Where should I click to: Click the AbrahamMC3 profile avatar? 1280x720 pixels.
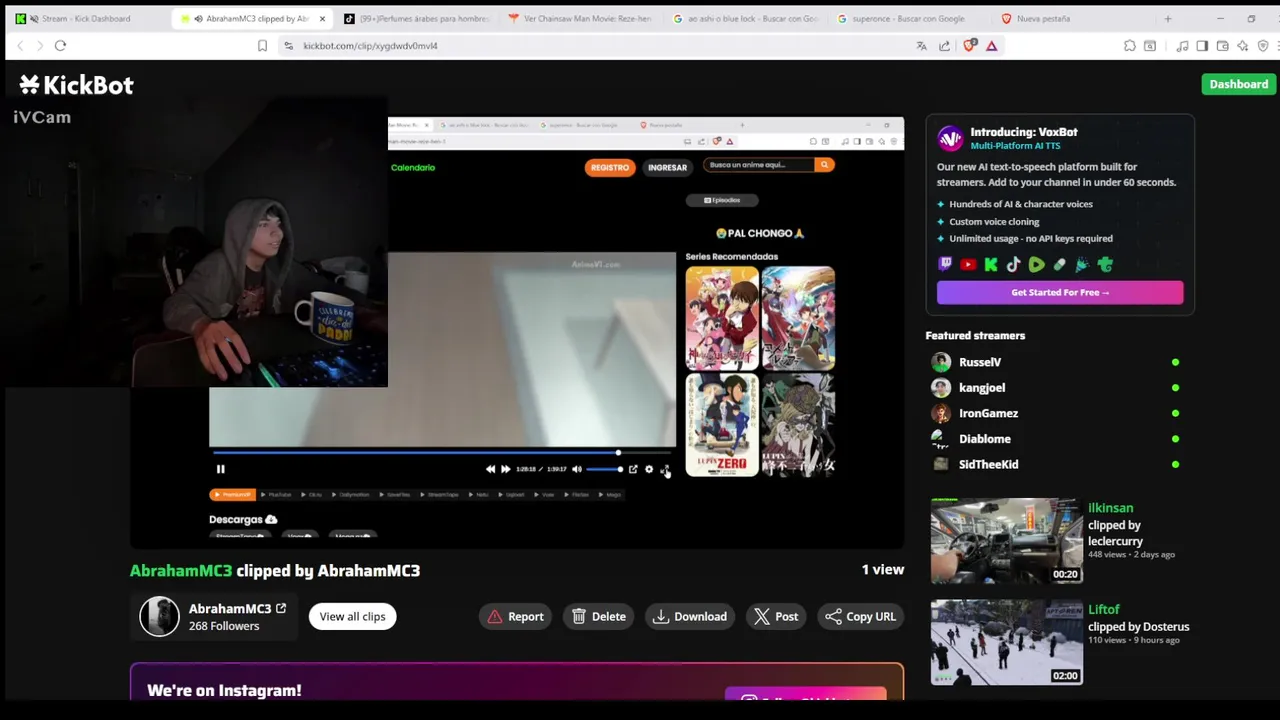[x=159, y=616]
